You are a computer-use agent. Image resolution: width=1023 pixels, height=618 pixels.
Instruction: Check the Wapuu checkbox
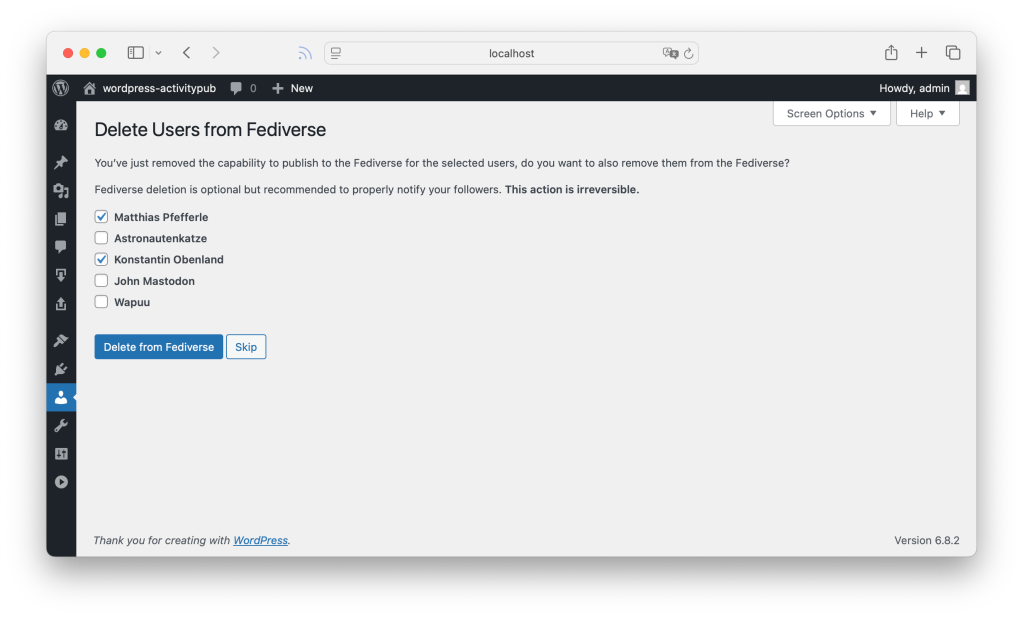point(101,302)
